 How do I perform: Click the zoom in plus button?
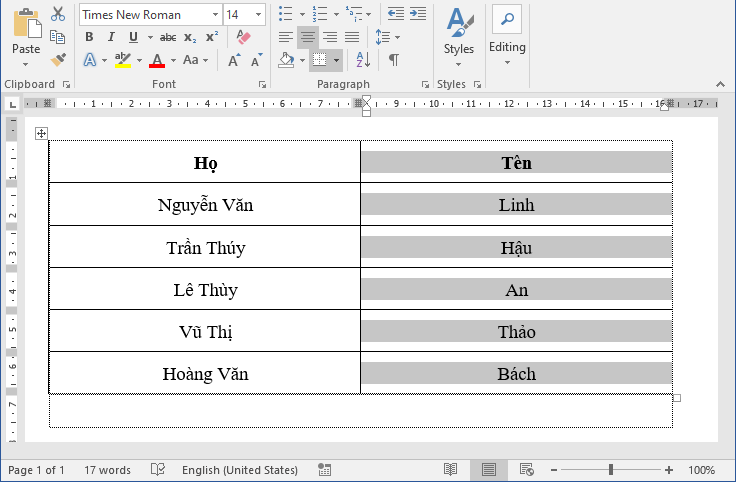click(669, 470)
